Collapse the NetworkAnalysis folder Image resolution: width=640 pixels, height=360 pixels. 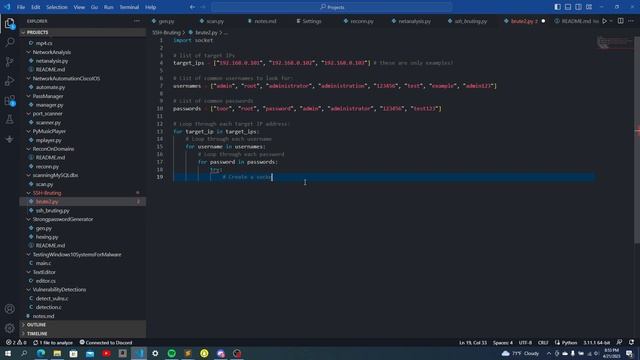(x=83, y=52)
